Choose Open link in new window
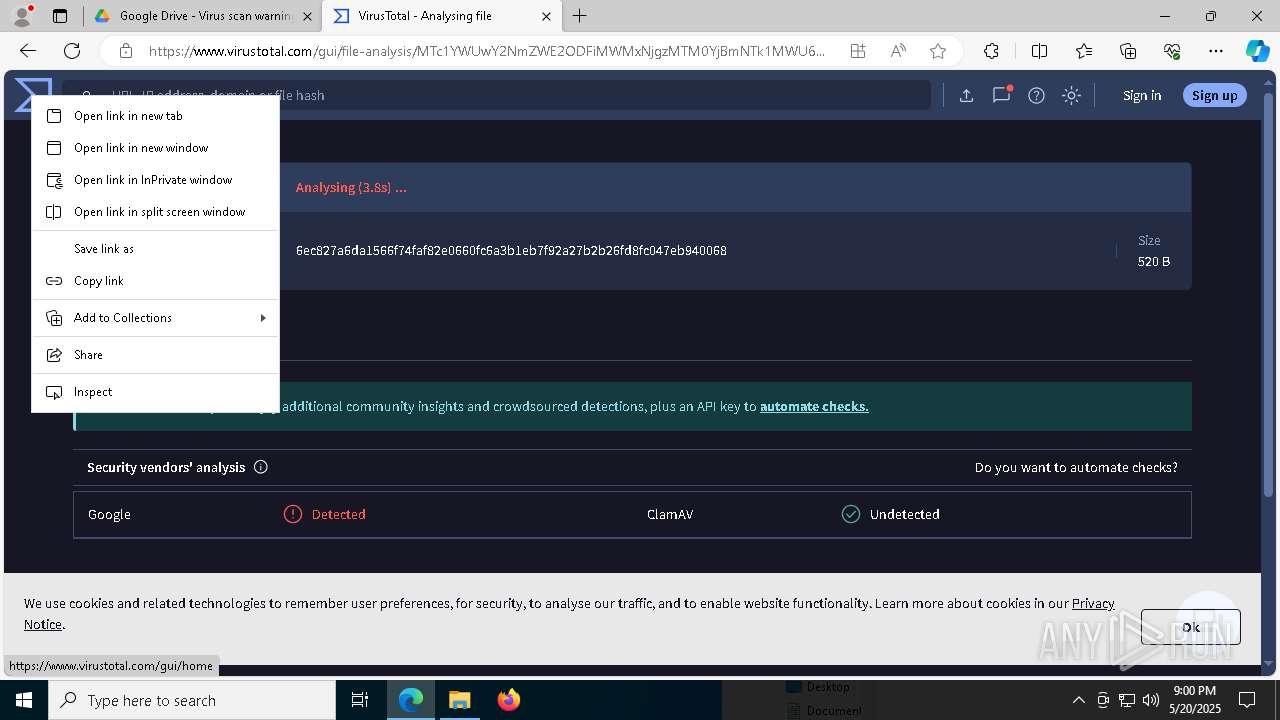The width and height of the screenshot is (1280, 720). [155, 148]
